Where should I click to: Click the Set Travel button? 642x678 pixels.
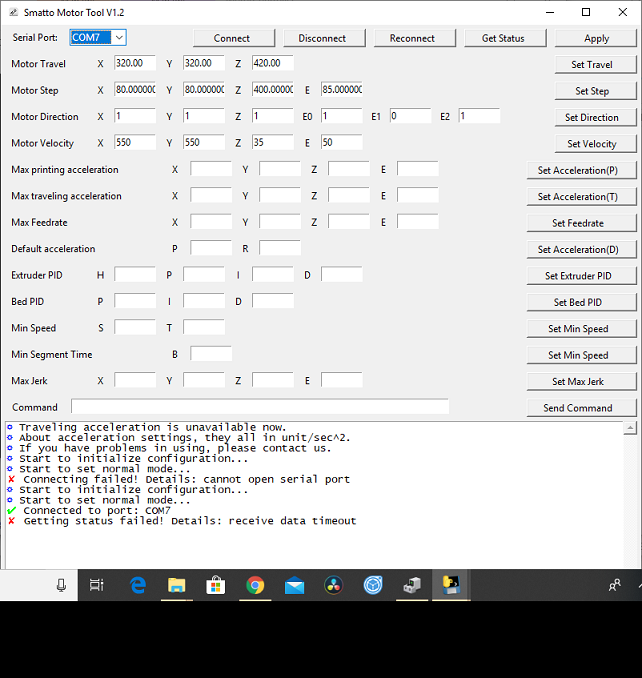[x=596, y=64]
